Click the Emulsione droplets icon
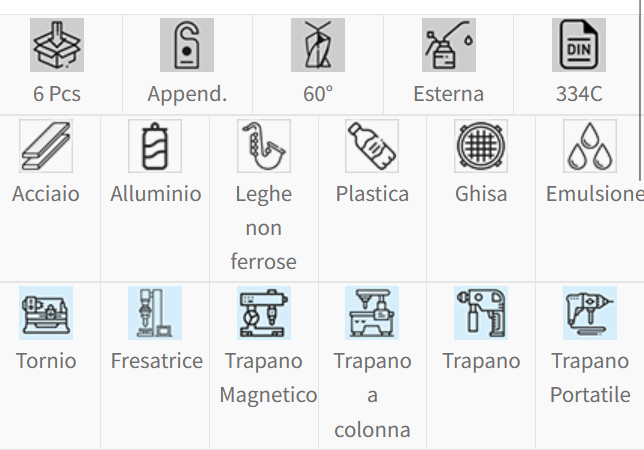The image size is (644, 450). [x=590, y=146]
